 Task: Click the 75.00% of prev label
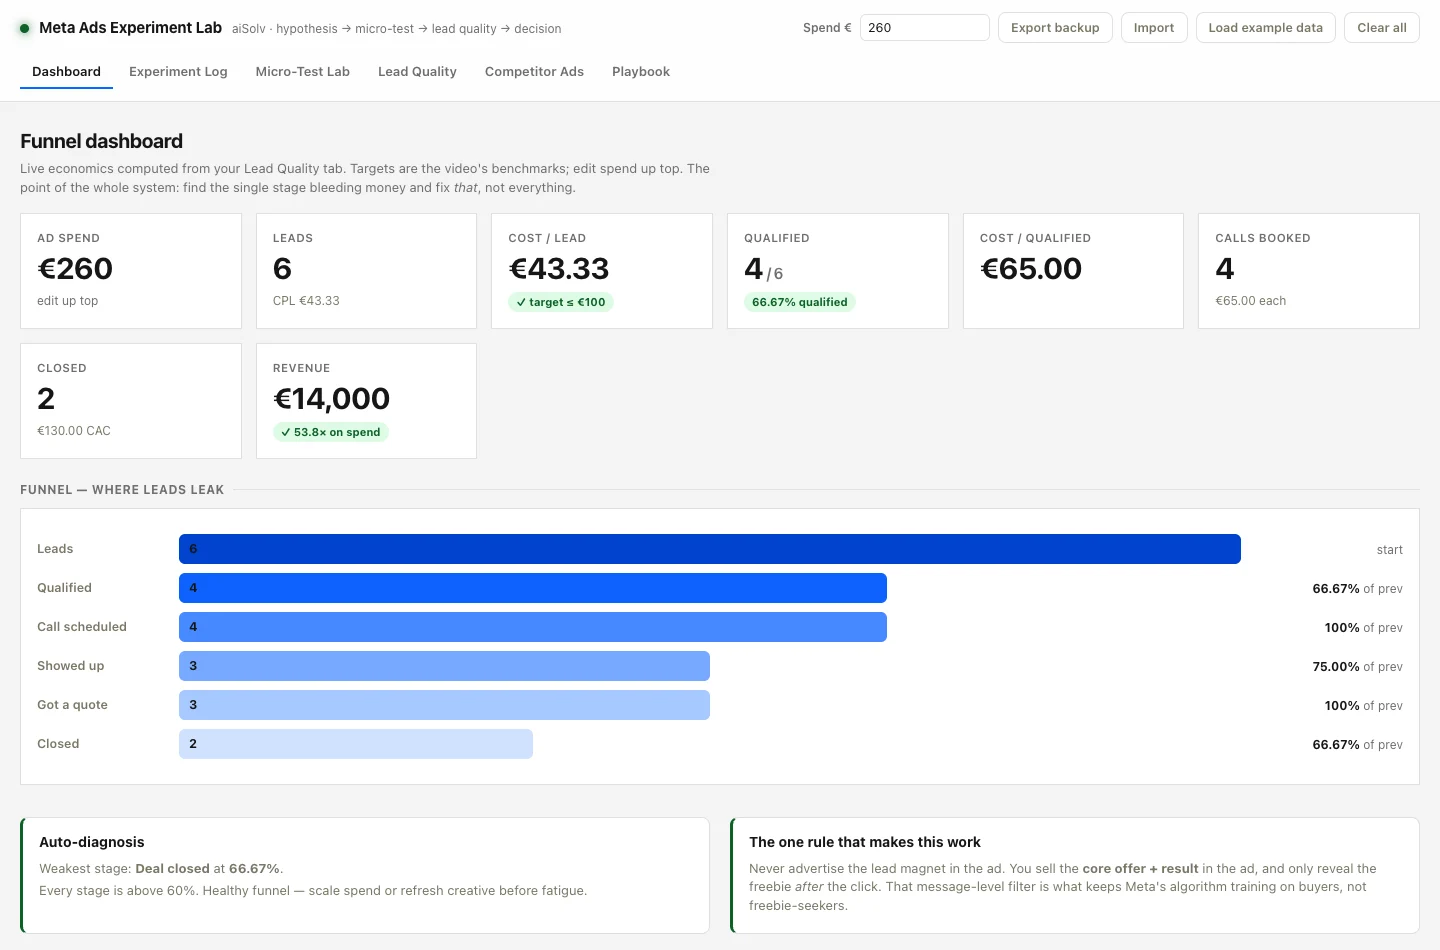[1357, 667]
